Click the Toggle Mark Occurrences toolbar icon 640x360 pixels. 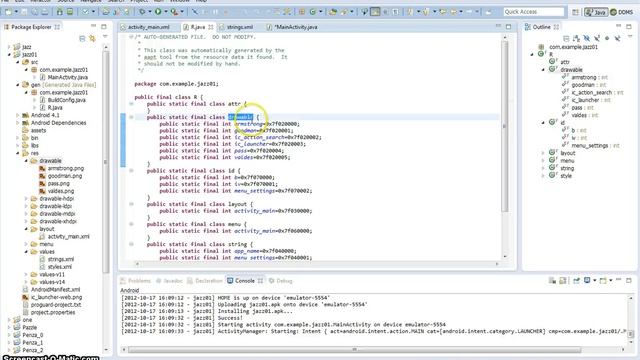pos(375,12)
